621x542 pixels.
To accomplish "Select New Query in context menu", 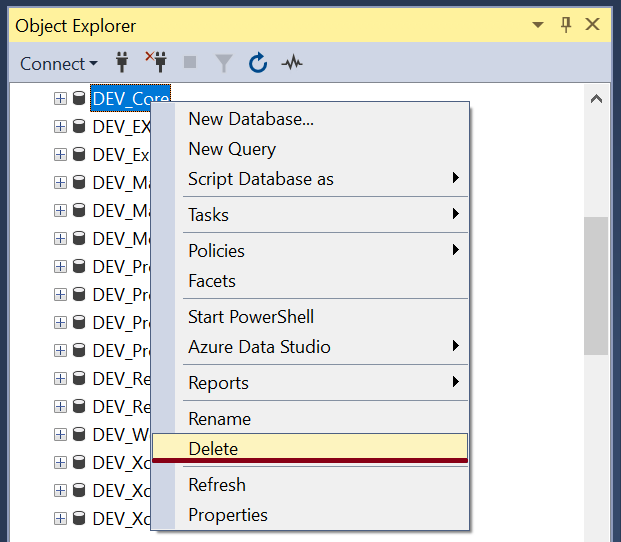I will pos(232,149).
